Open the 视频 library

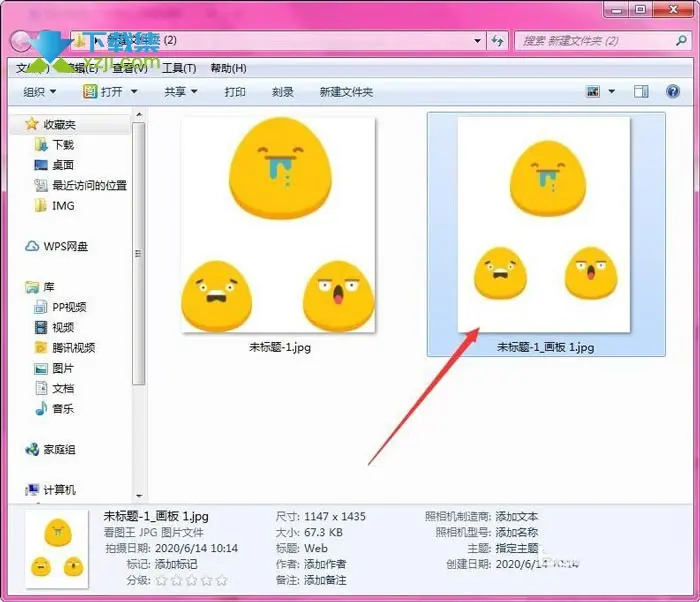pos(63,327)
